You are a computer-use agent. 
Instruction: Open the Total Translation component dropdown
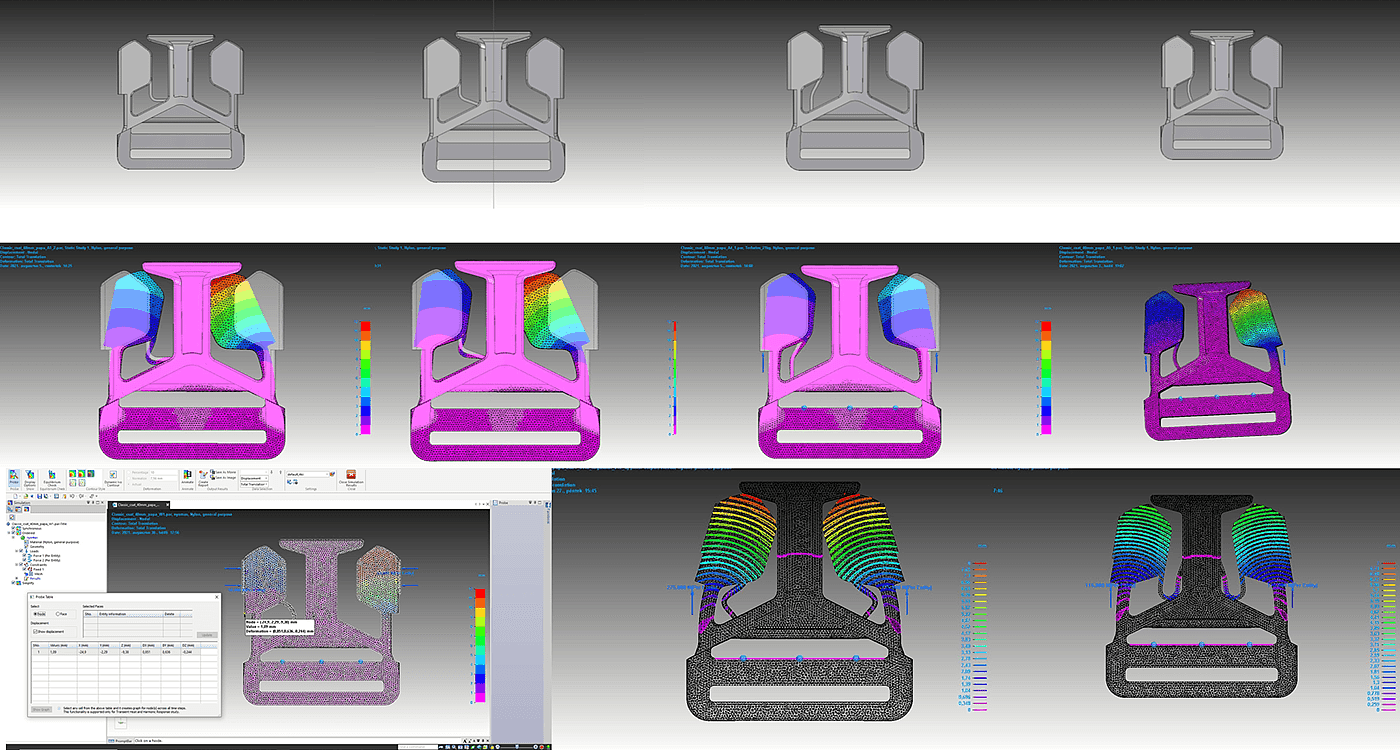point(253,484)
